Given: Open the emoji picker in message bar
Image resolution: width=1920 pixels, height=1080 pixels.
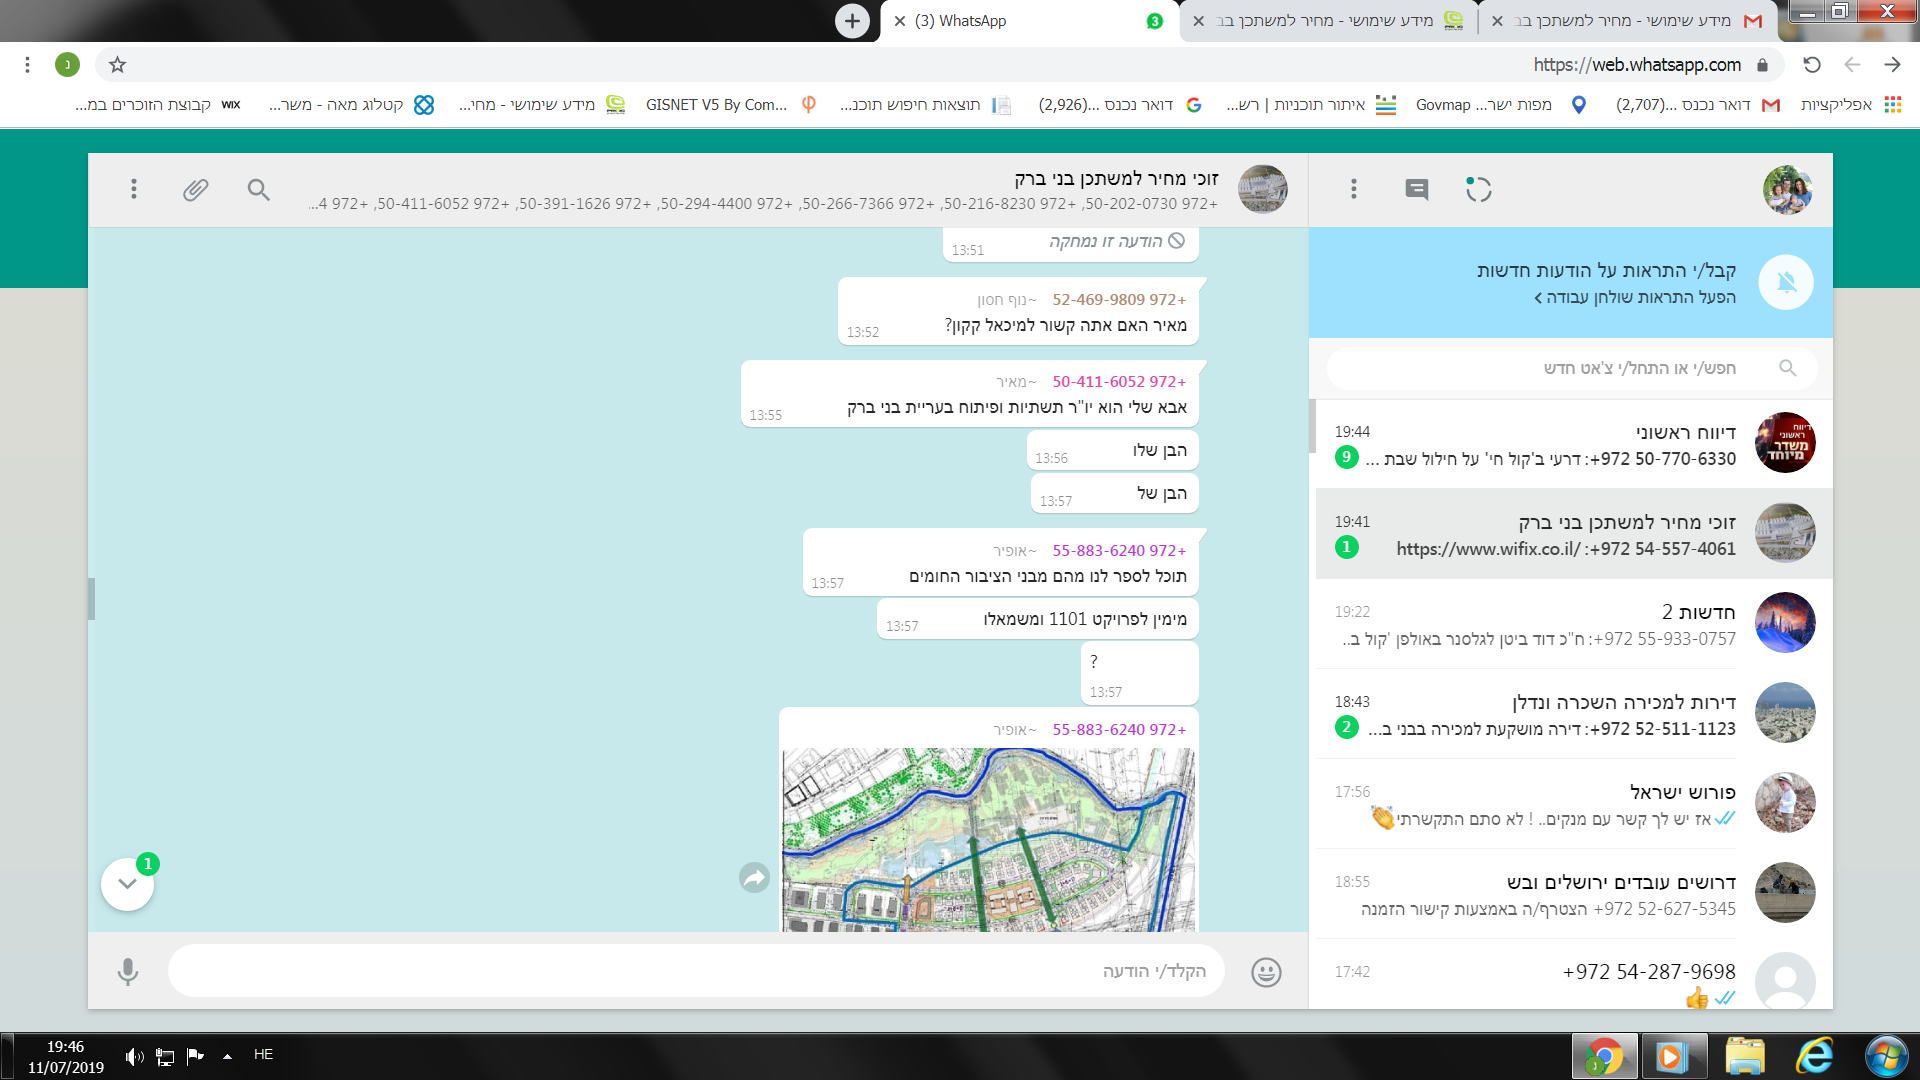Looking at the screenshot, I should (1266, 971).
